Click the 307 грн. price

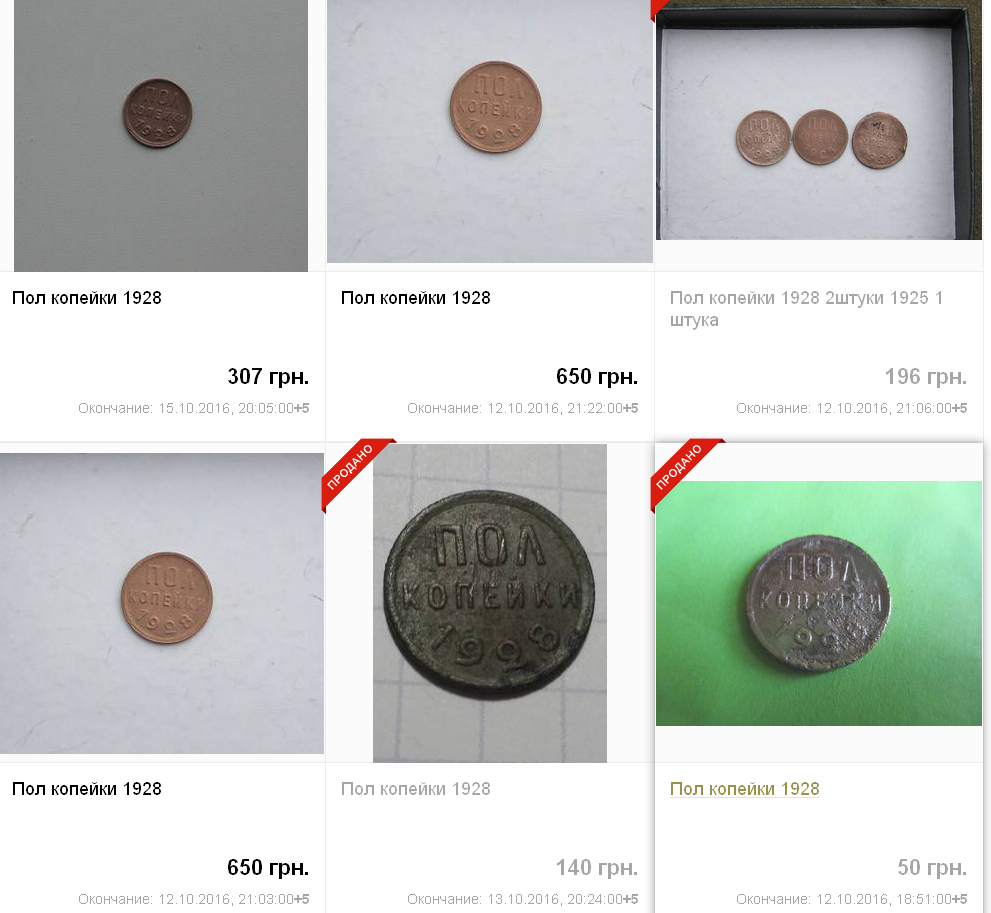pos(268,377)
